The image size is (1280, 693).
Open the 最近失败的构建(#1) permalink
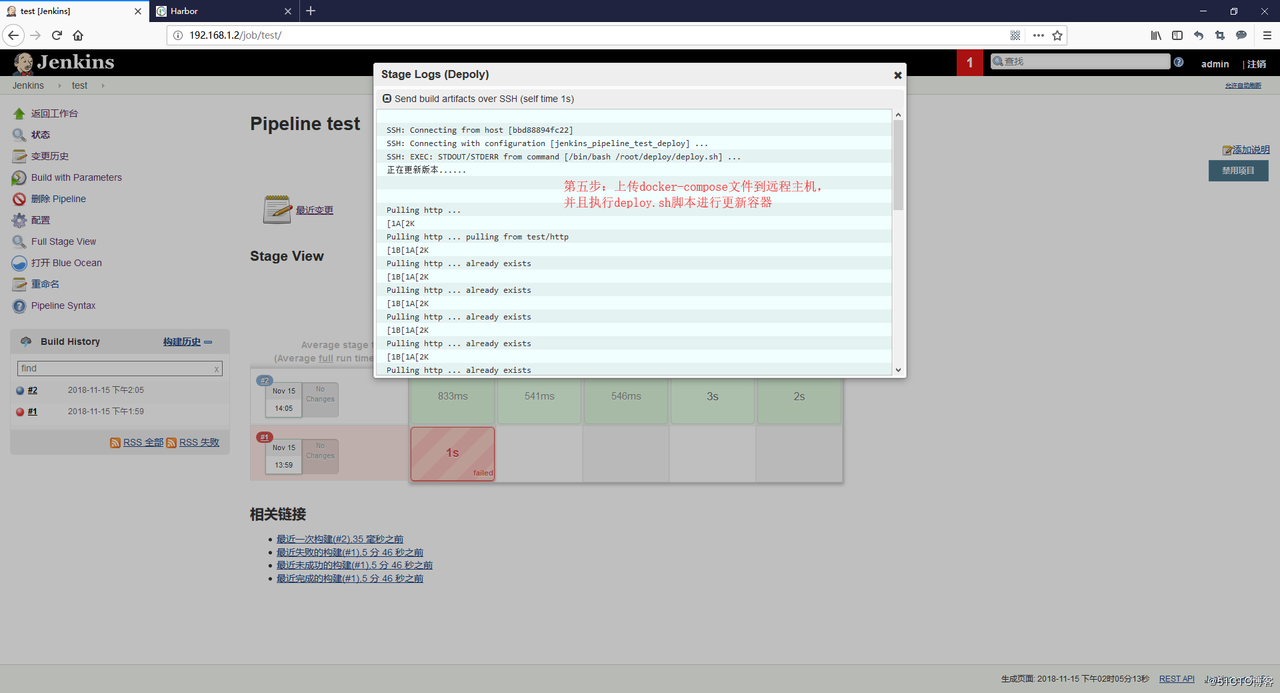(x=350, y=552)
